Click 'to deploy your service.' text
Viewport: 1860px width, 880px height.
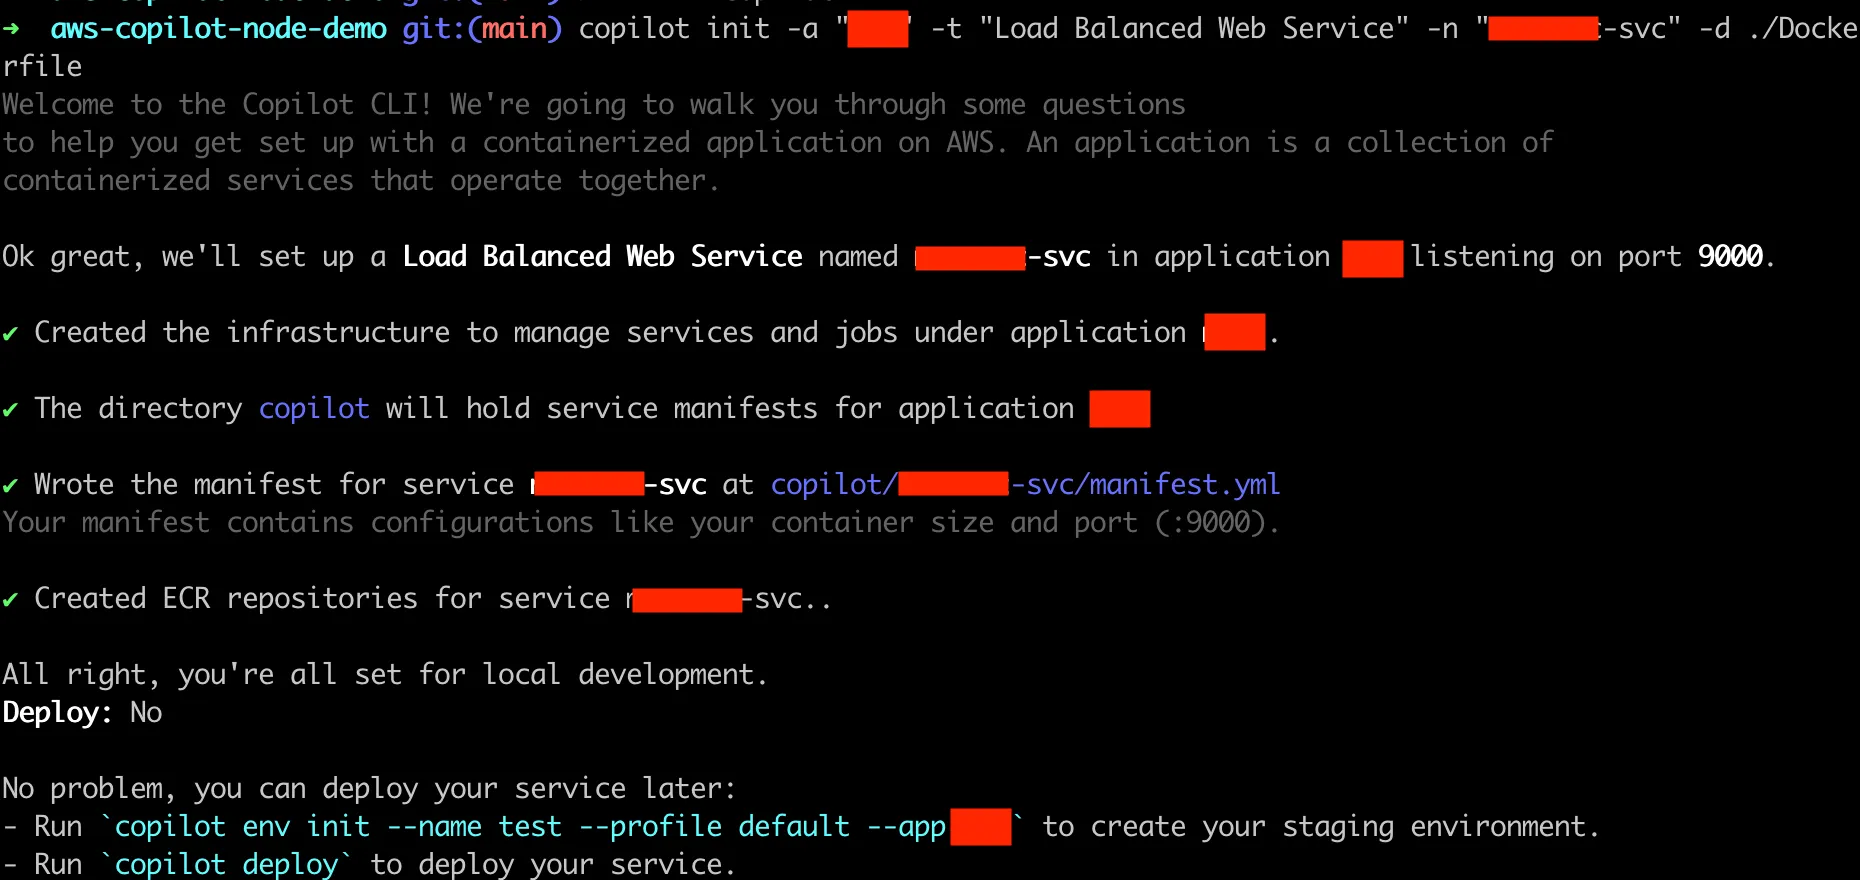tap(553, 865)
